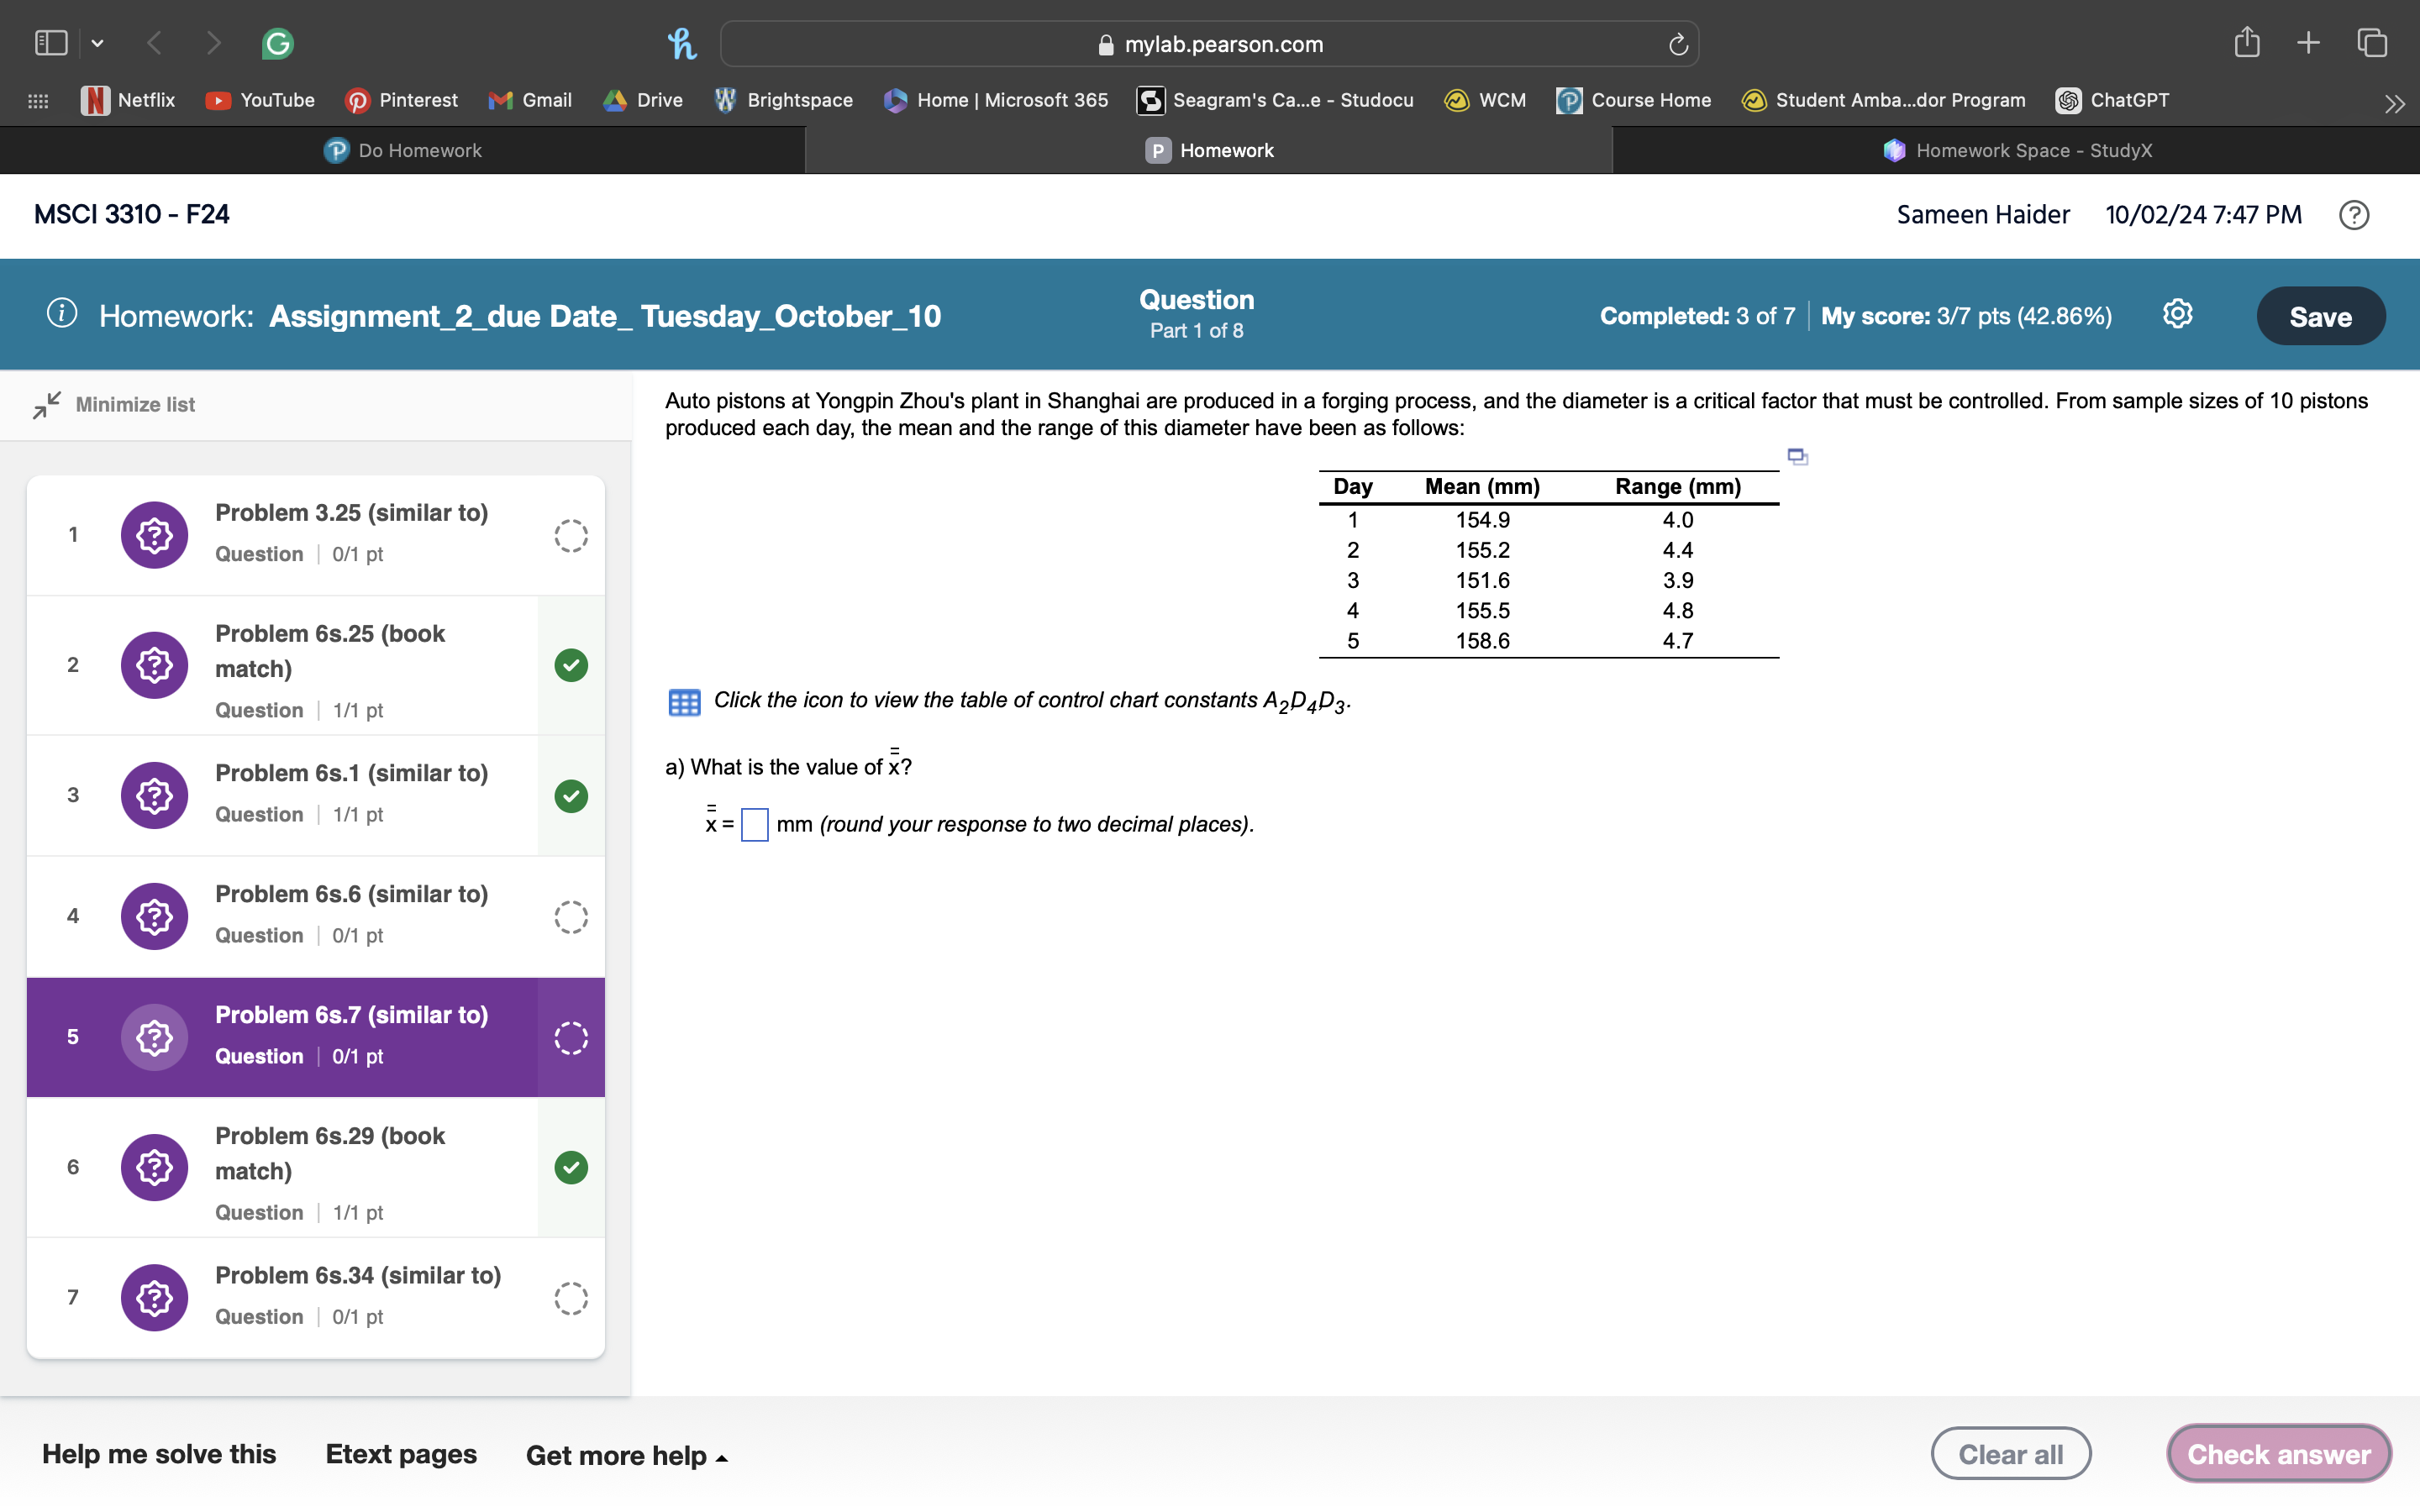This screenshot has height=1512, width=2420.
Task: Select Problem 6s.25 (book match)
Action: [x=316, y=666]
